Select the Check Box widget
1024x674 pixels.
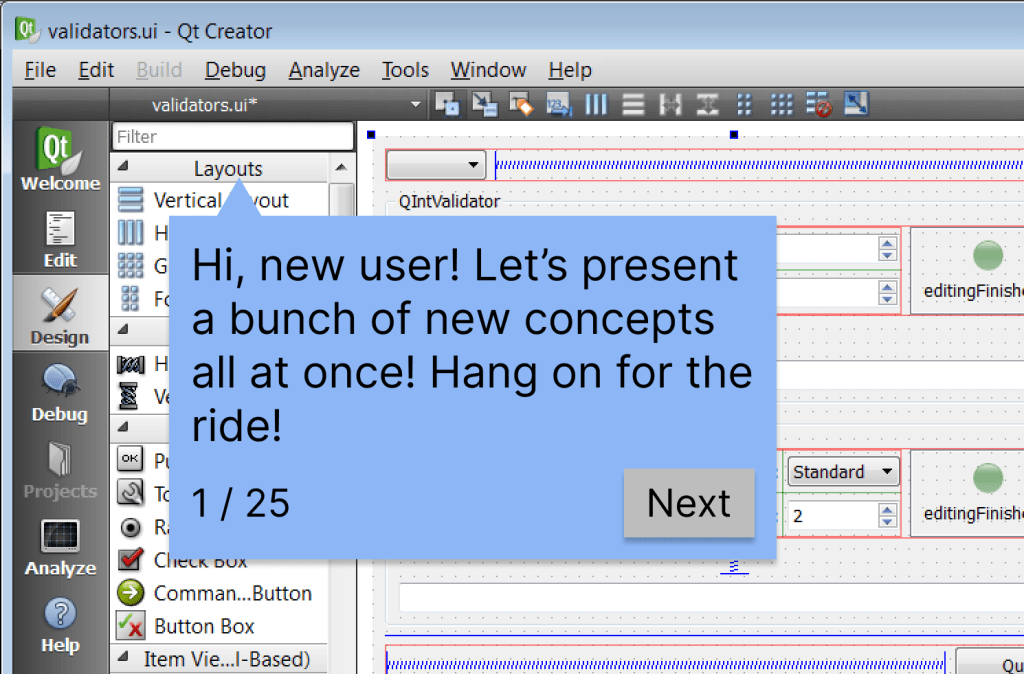pyautogui.click(x=200, y=560)
